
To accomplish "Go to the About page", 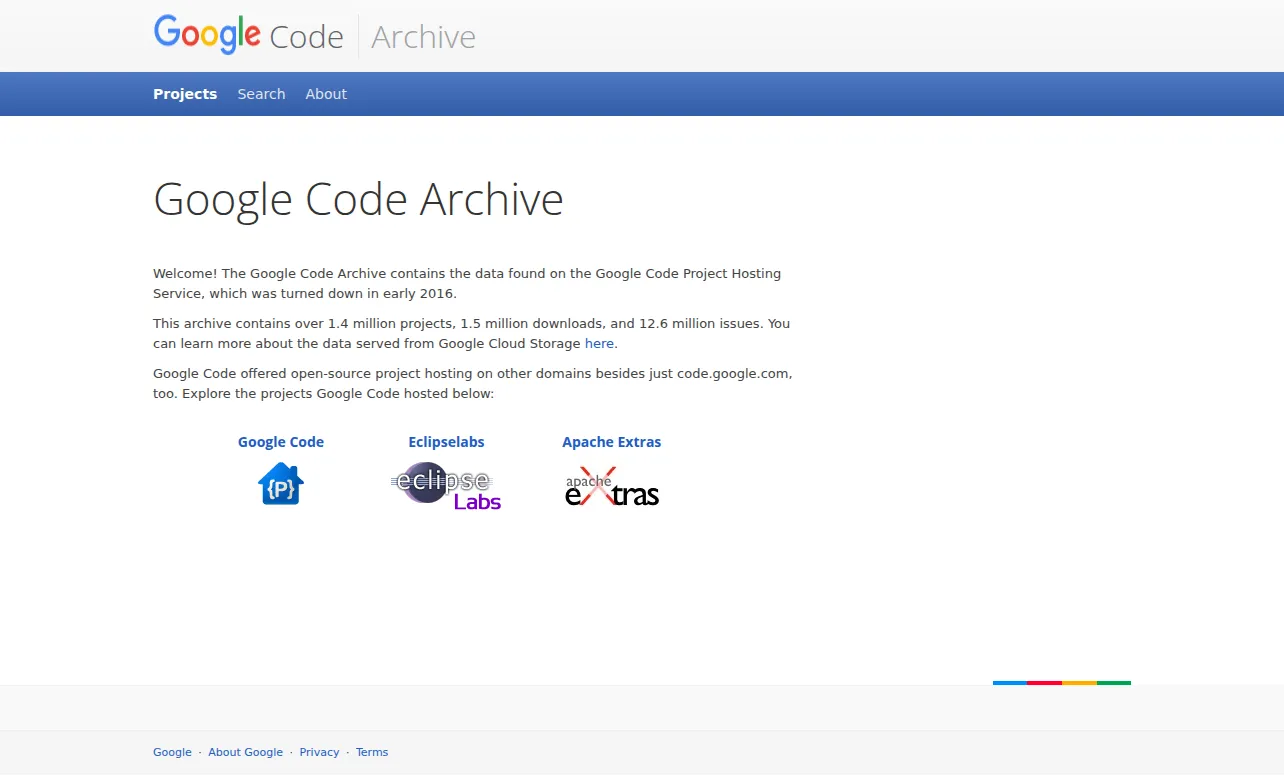I will point(326,94).
